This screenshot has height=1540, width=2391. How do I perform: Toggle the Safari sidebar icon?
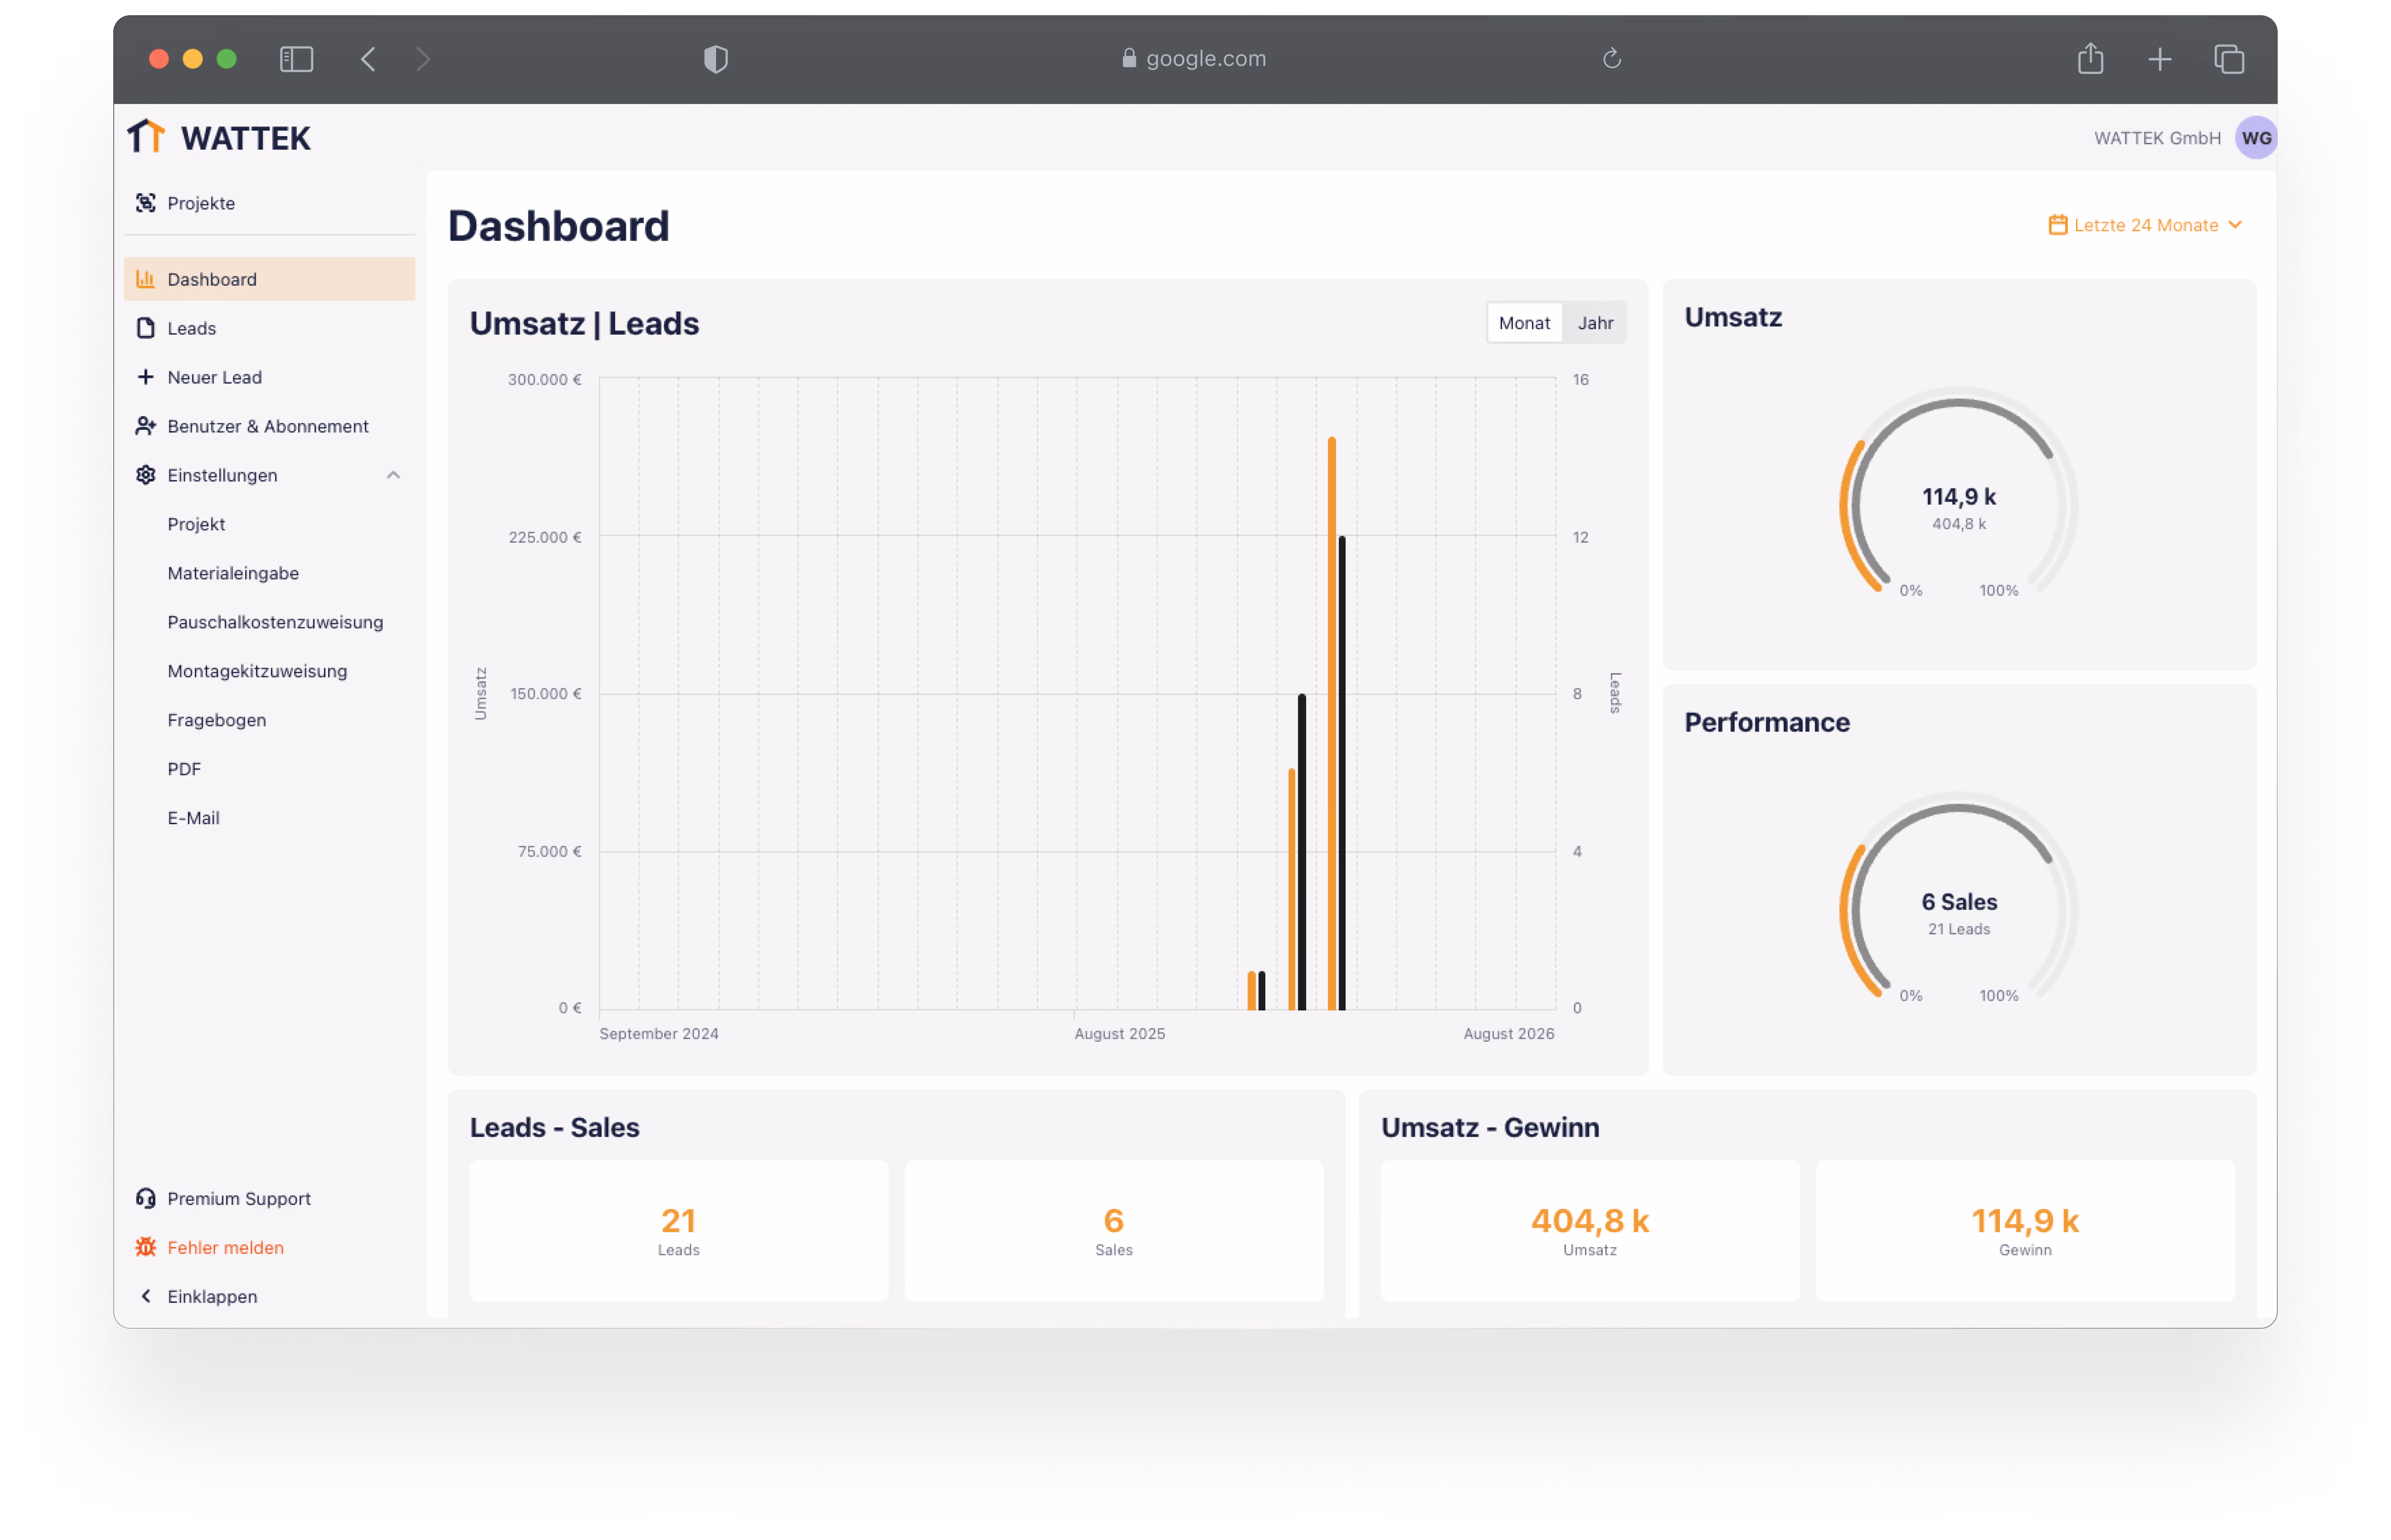297,59
